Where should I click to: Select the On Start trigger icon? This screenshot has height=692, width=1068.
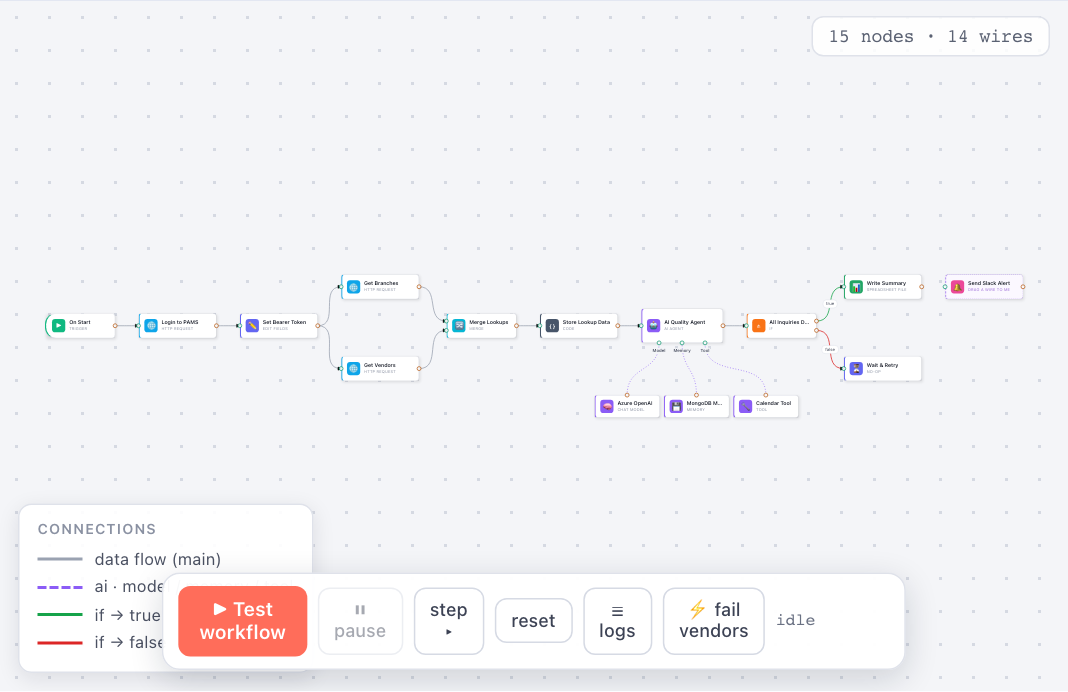(x=59, y=326)
